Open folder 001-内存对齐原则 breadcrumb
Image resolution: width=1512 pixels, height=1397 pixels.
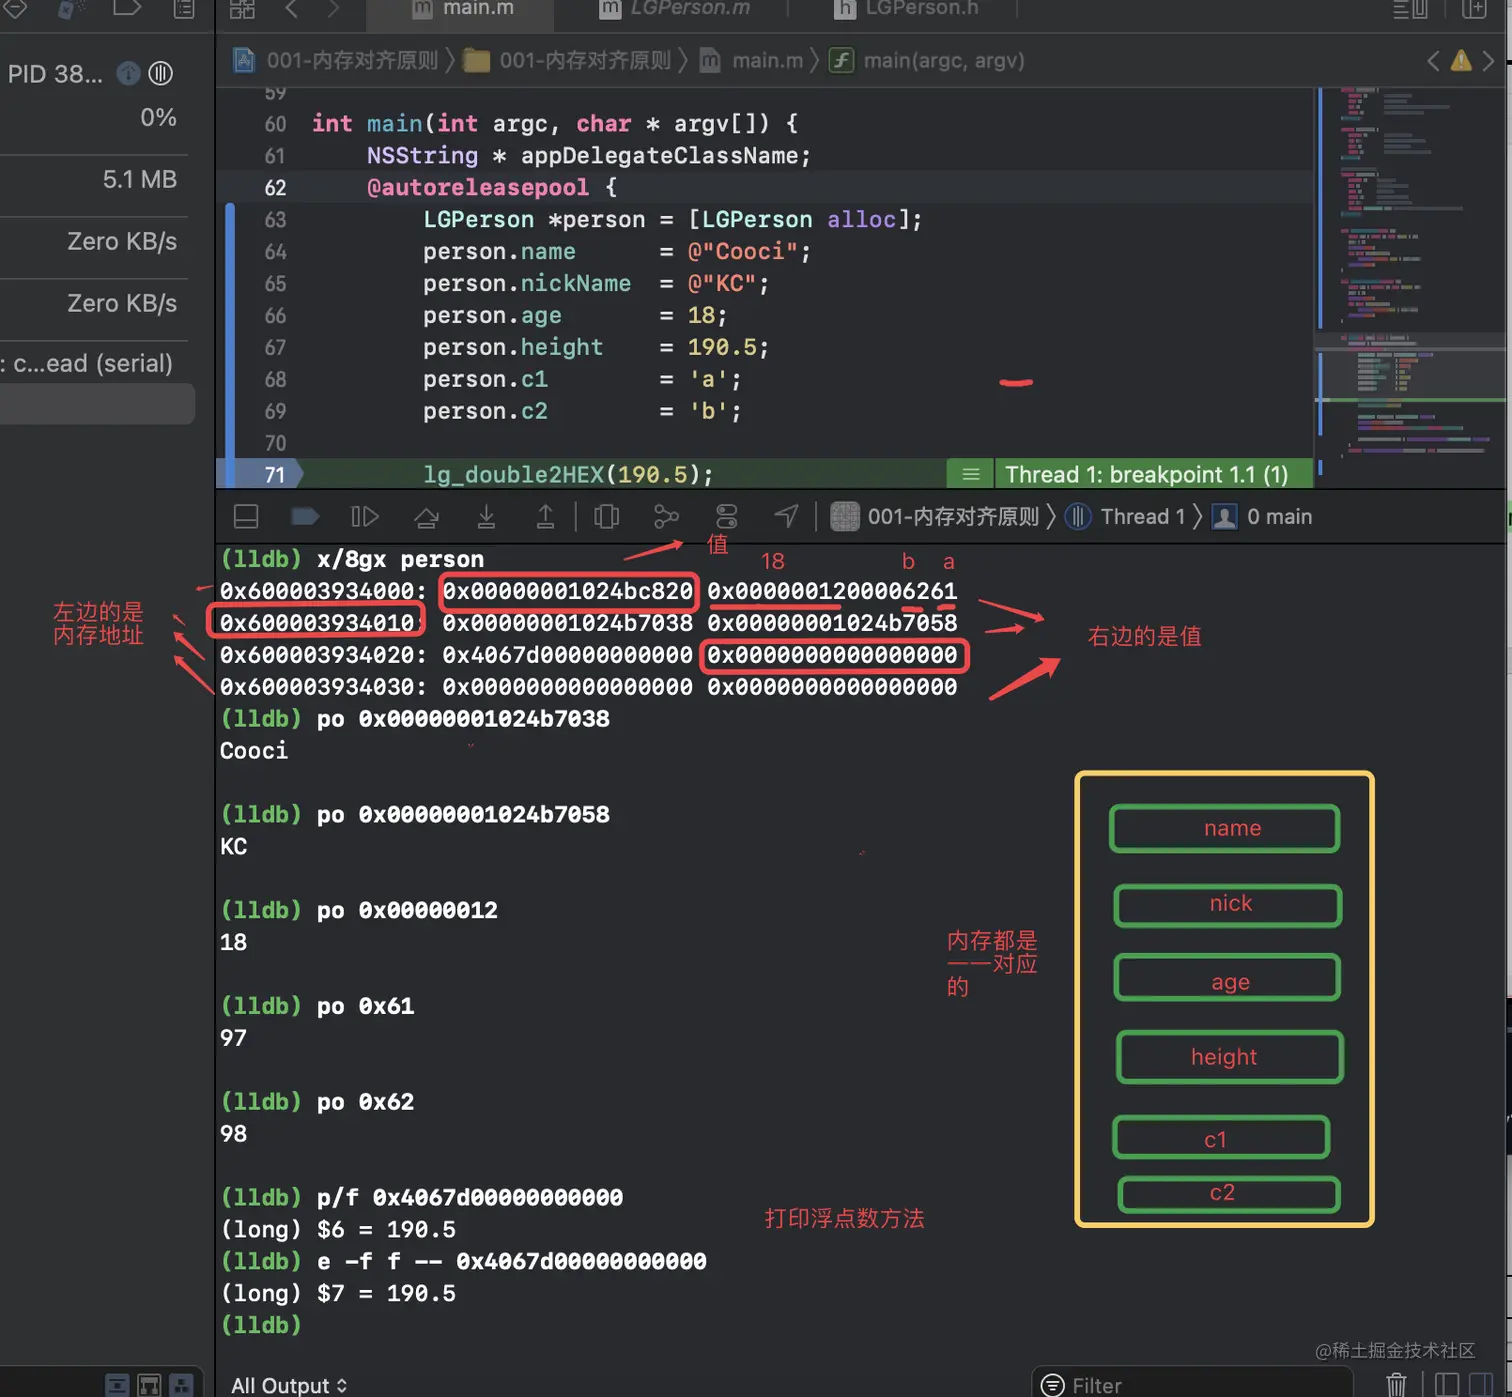tap(568, 60)
